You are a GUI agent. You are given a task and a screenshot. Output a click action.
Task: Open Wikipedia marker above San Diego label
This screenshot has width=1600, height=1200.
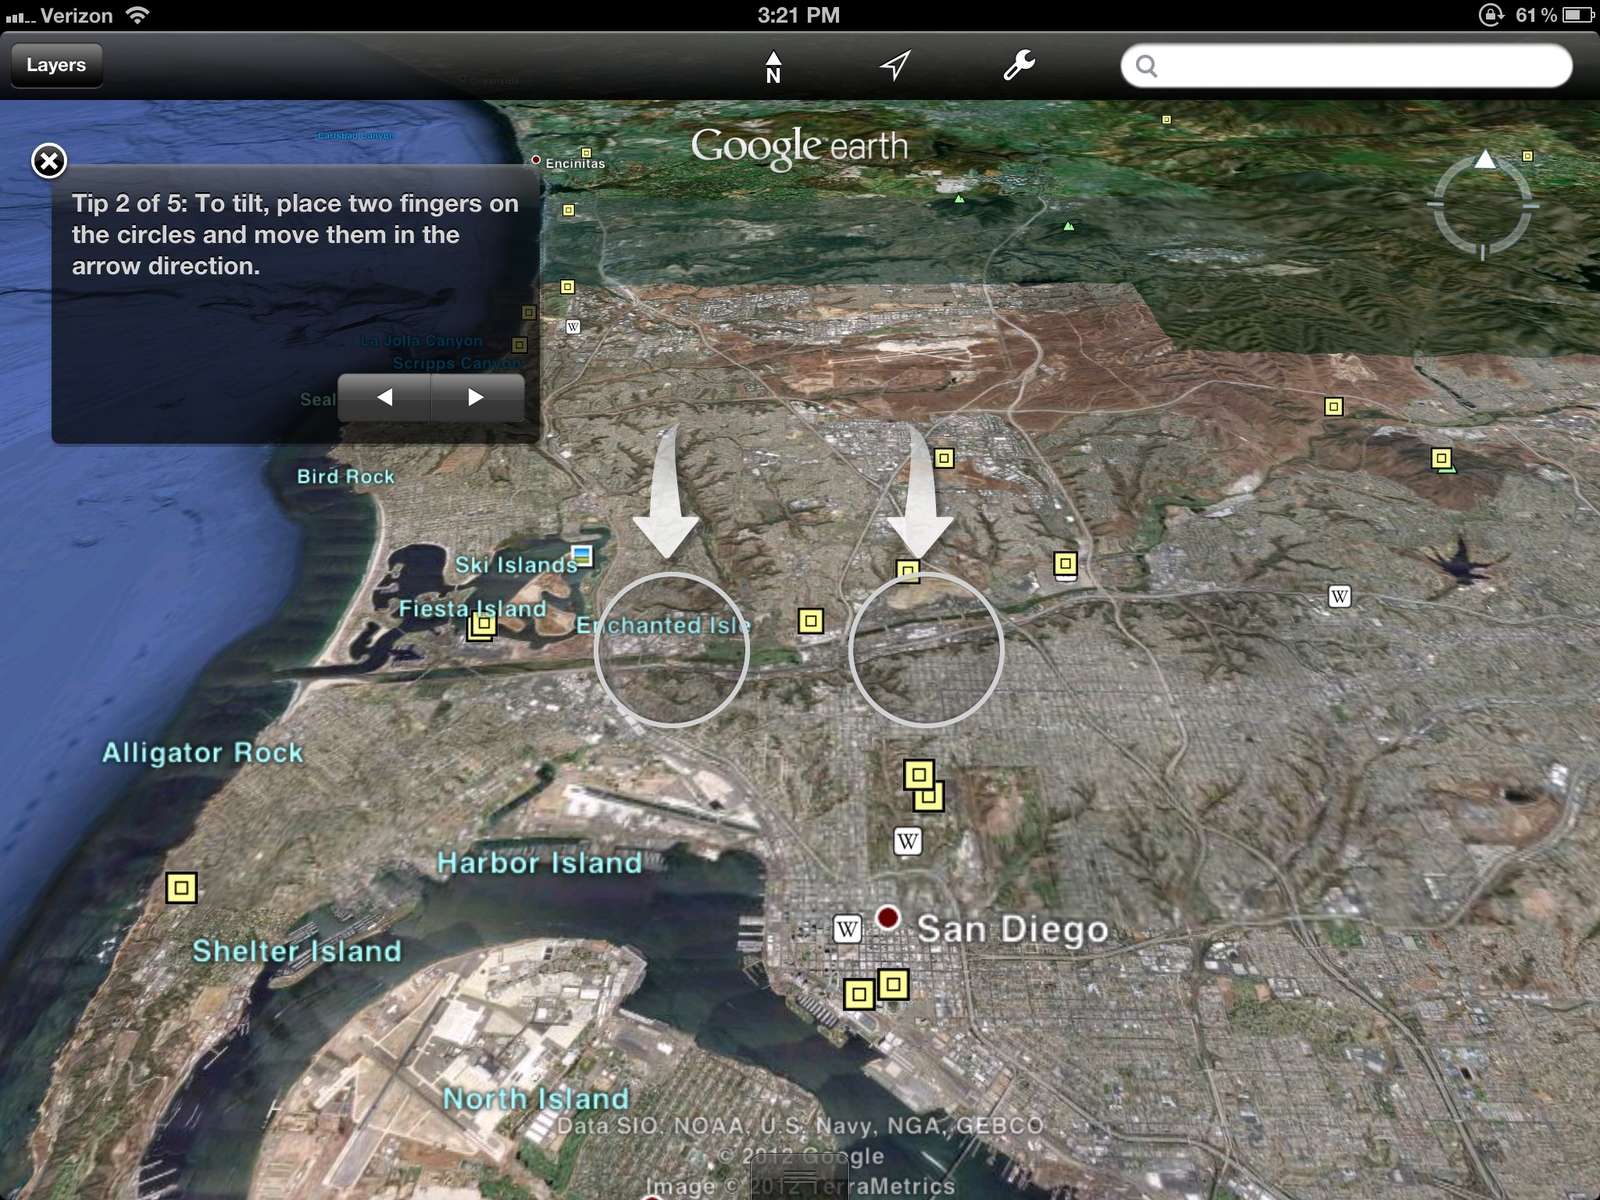pyautogui.click(x=907, y=841)
